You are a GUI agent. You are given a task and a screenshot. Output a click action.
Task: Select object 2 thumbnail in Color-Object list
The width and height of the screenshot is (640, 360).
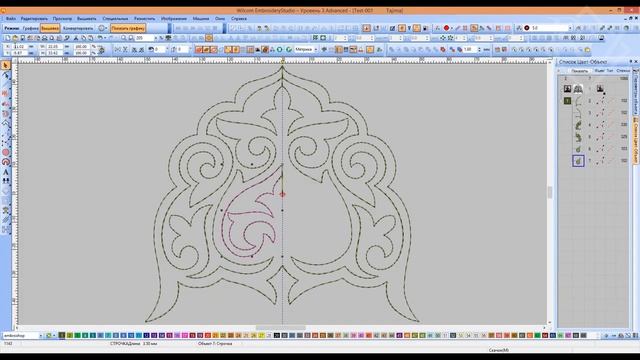pos(578,101)
